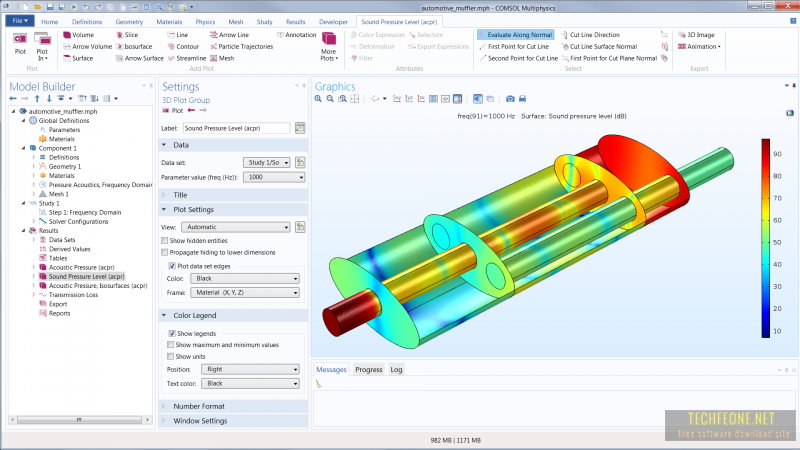Open the Text color dropdown

[x=250, y=384]
